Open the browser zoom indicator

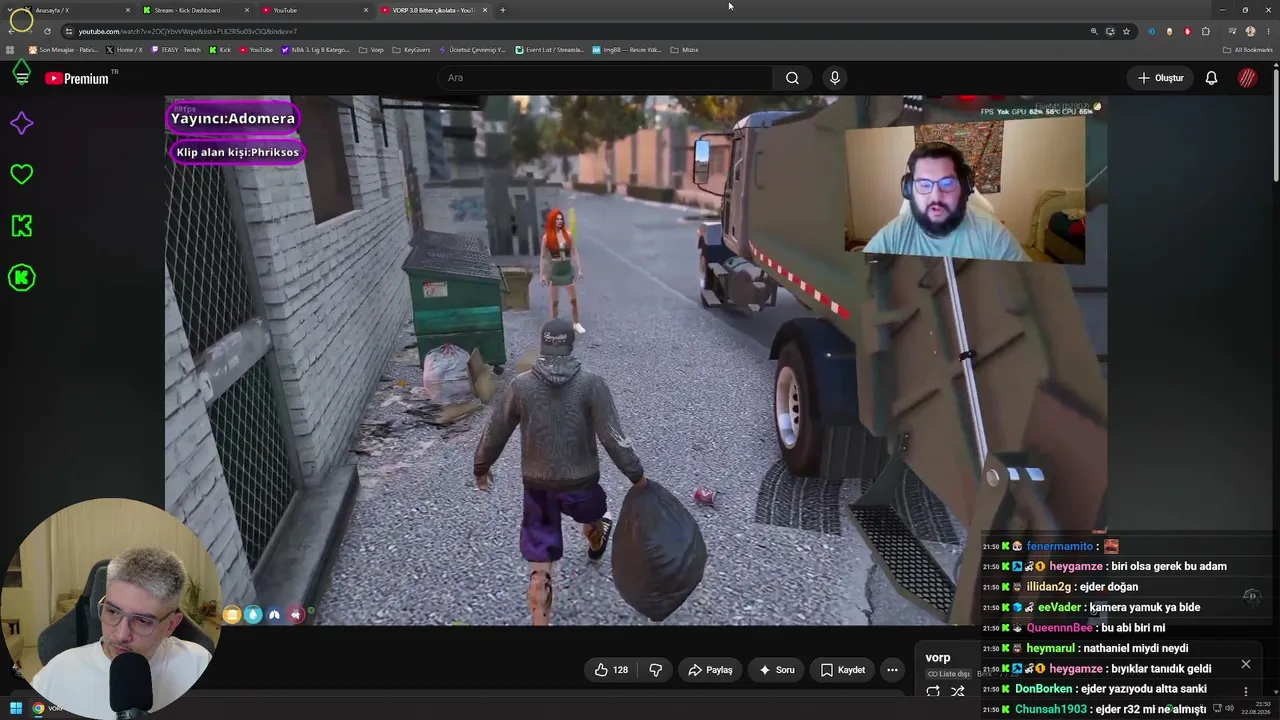1094,31
